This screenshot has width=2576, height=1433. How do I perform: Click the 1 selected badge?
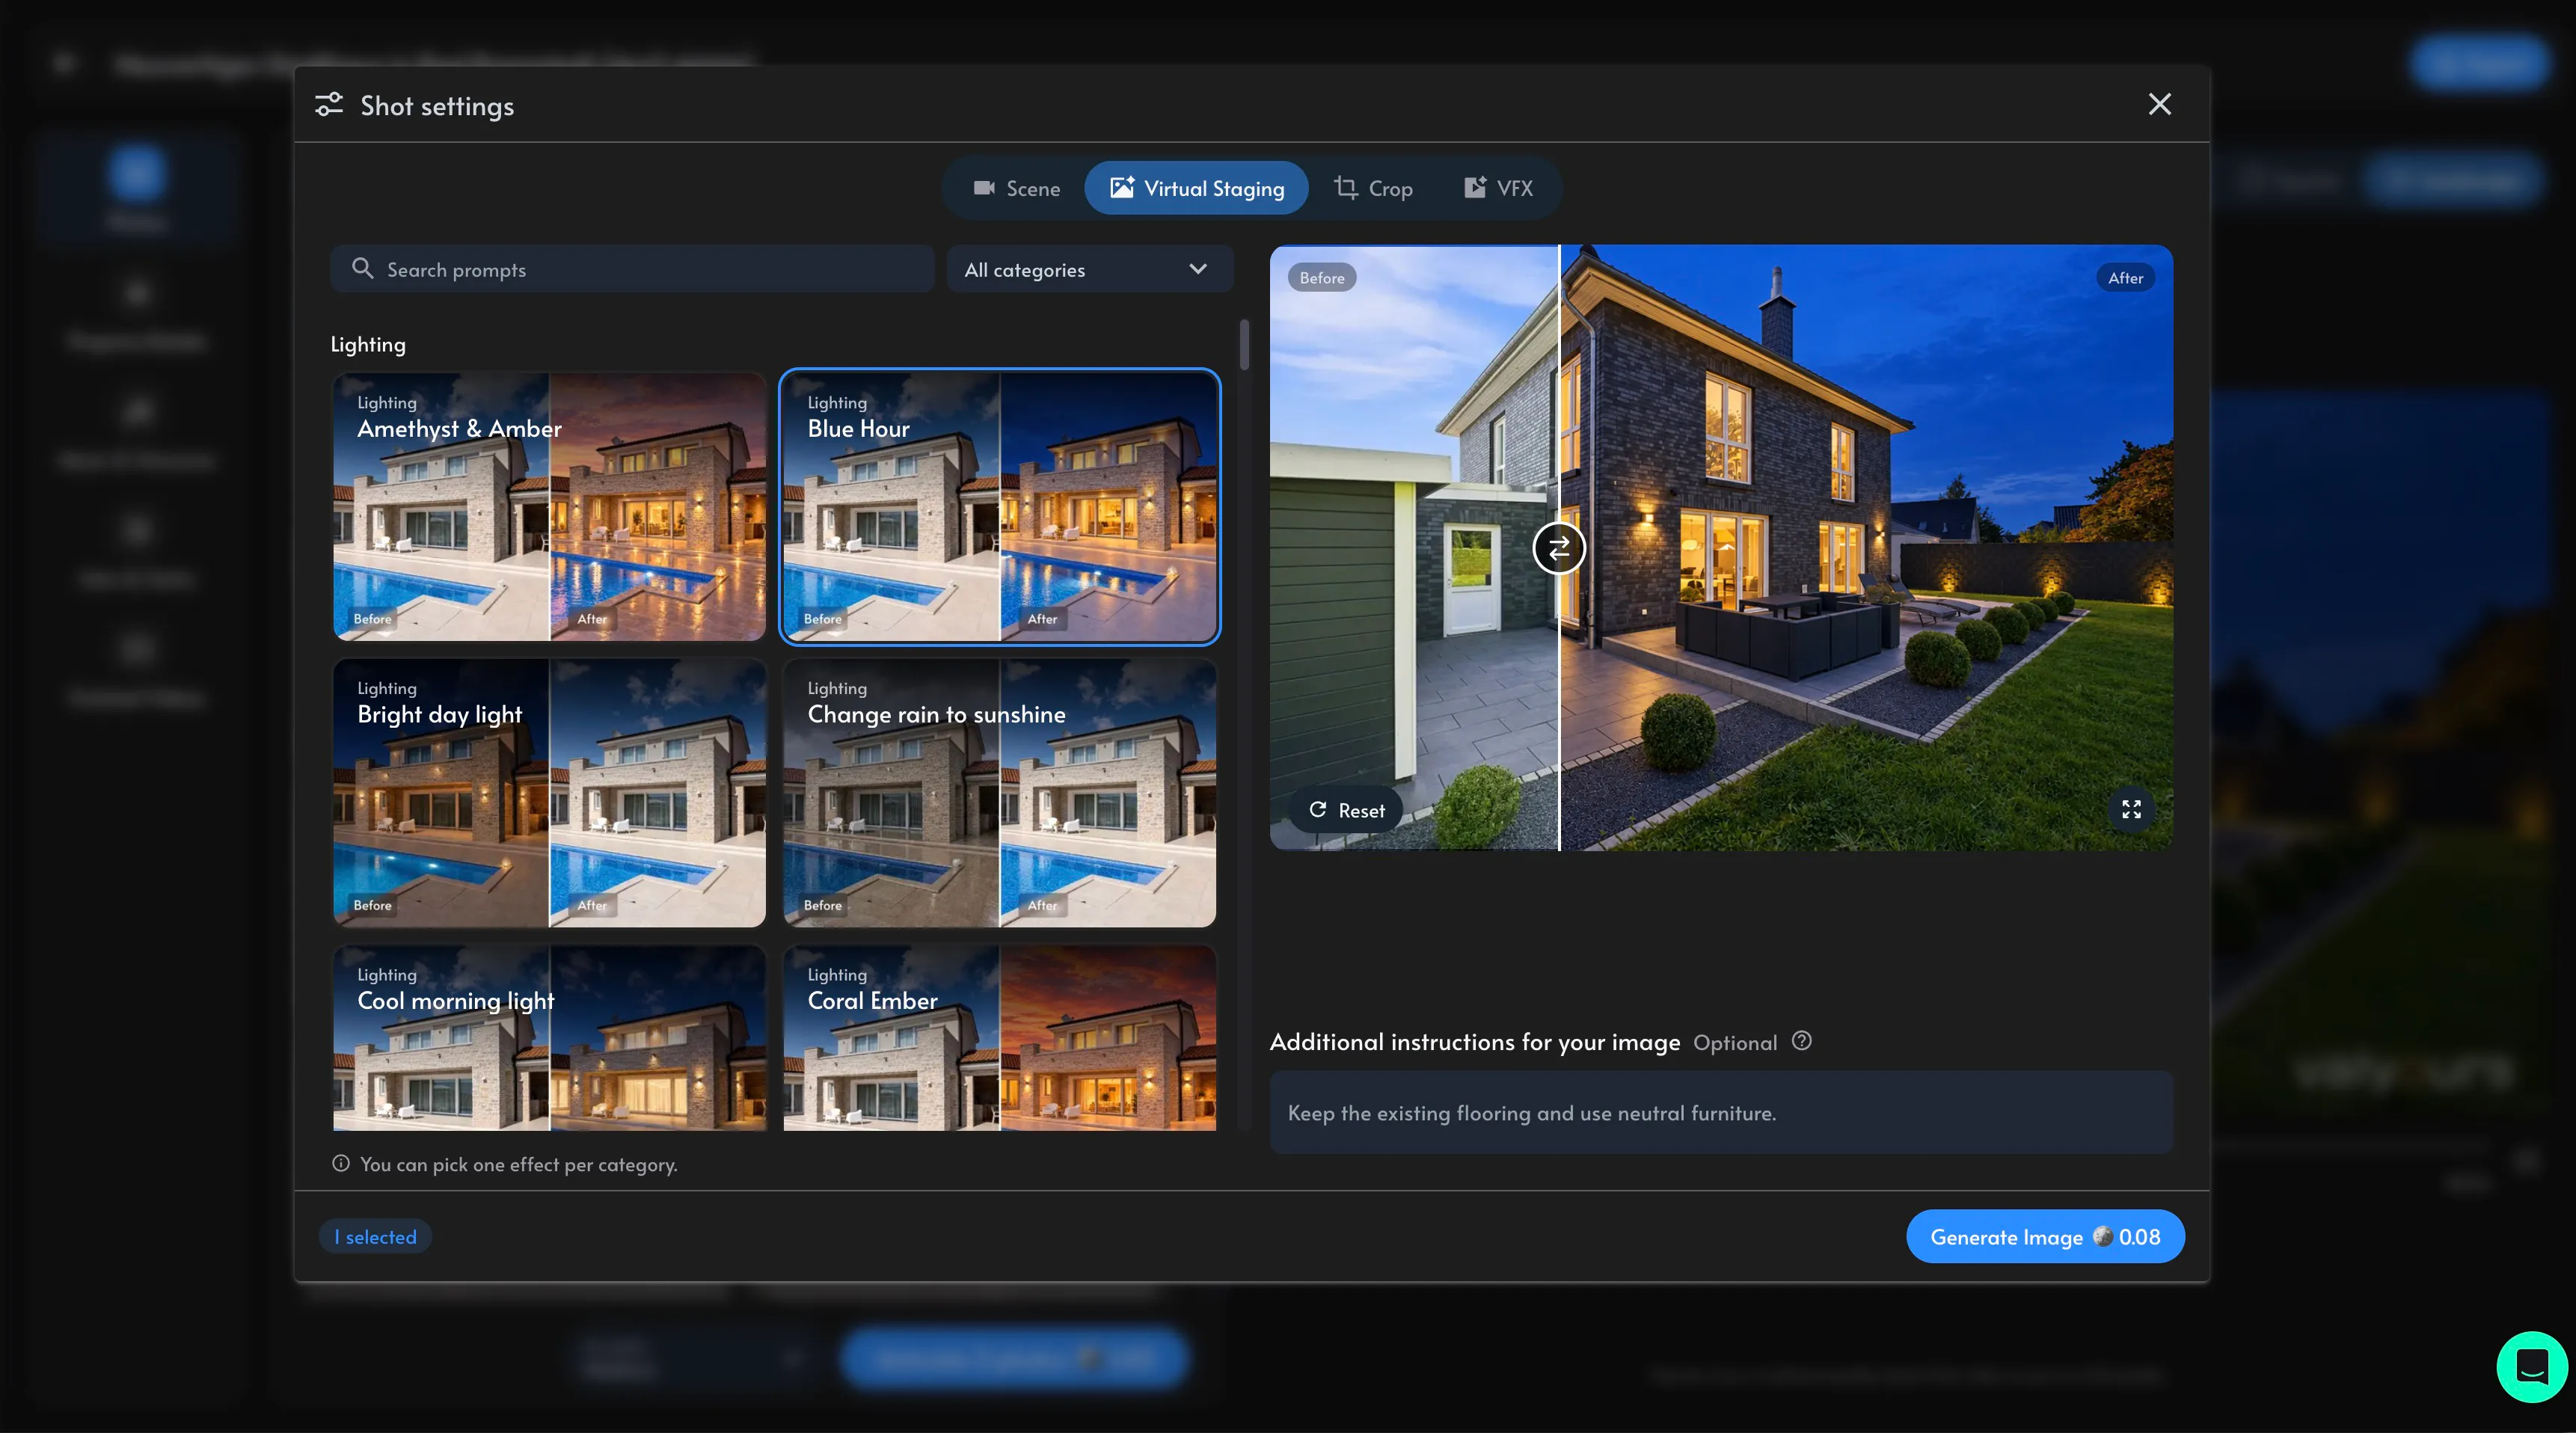(x=375, y=1236)
